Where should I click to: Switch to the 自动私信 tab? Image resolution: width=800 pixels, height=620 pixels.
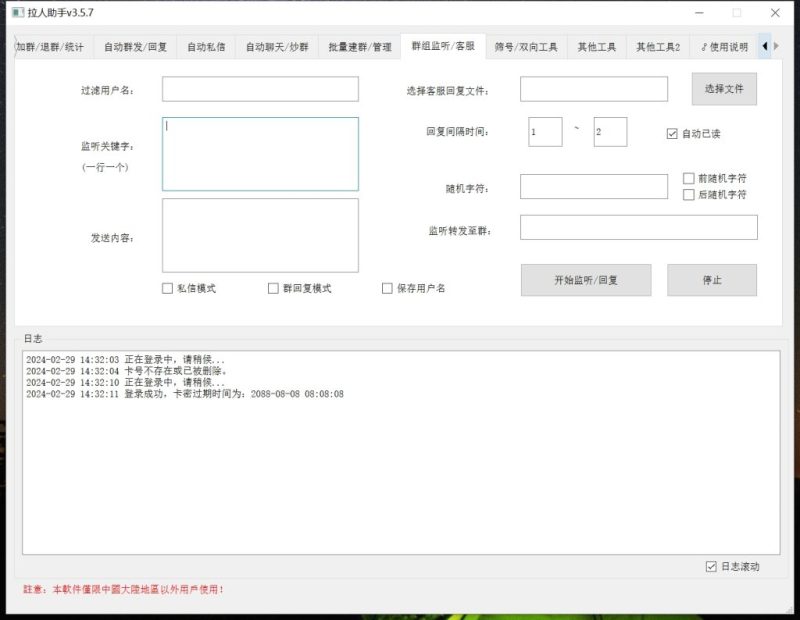pos(209,46)
